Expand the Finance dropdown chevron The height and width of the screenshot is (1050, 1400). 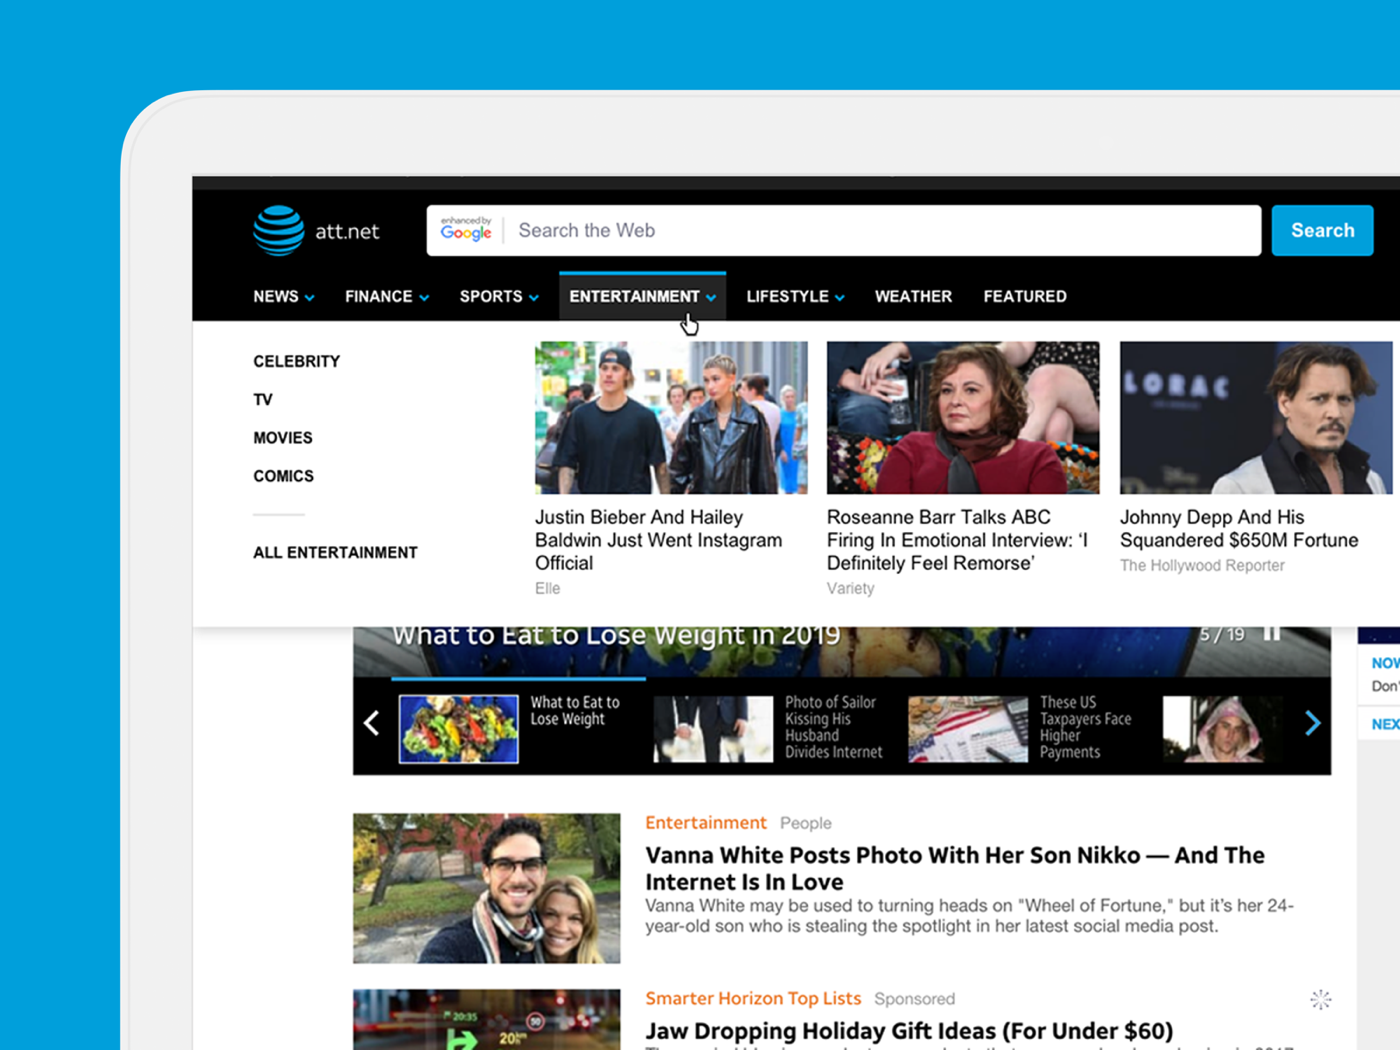coord(425,298)
